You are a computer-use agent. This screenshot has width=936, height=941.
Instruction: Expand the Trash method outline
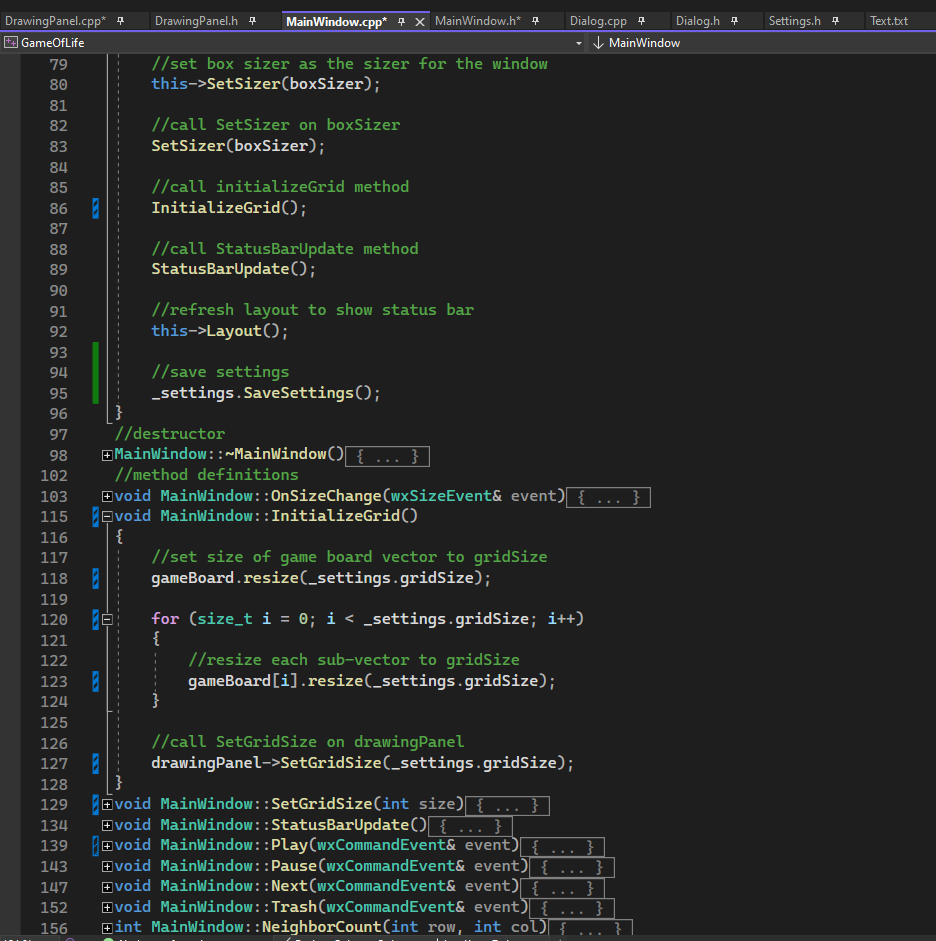tap(107, 908)
